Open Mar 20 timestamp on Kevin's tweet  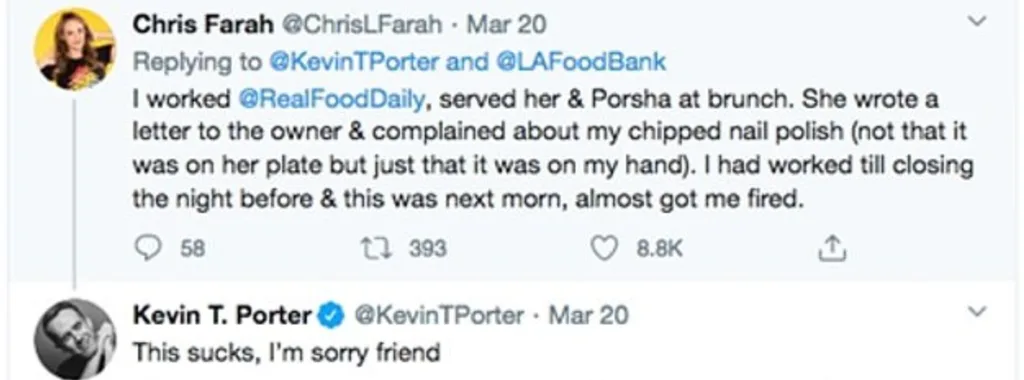(x=588, y=316)
